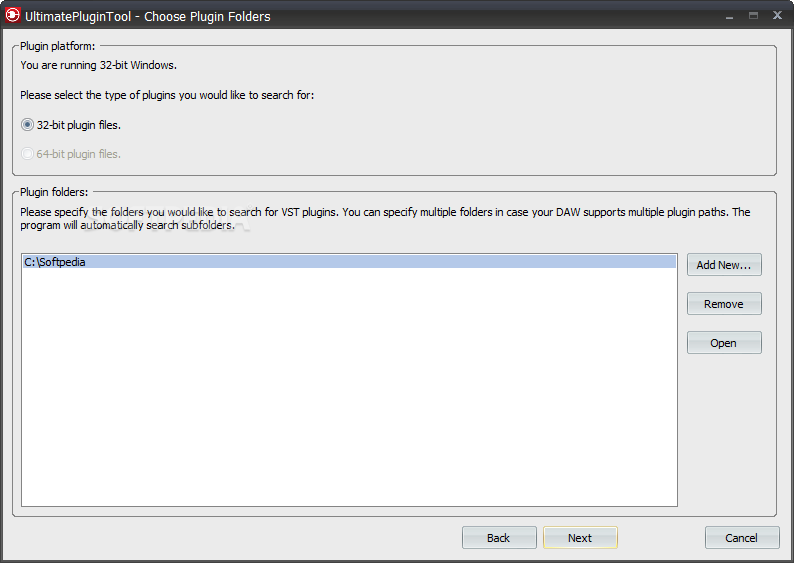This screenshot has height=563, width=794.
Task: Go back to the previous step
Action: (499, 538)
